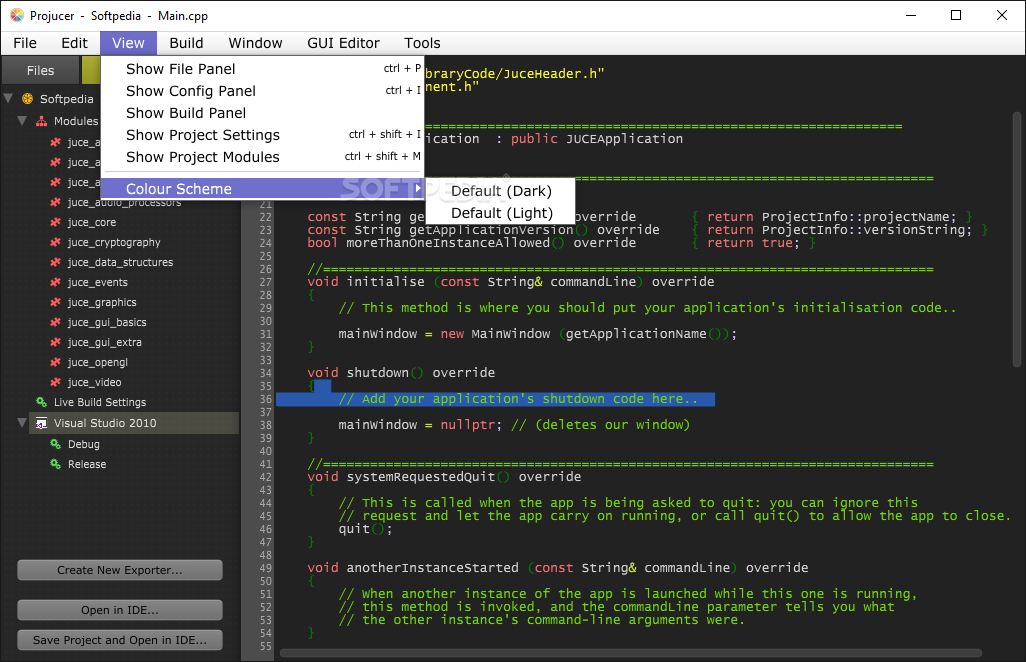1026x662 pixels.
Task: Click the juce_gui_extra module icon
Action: pos(56,342)
